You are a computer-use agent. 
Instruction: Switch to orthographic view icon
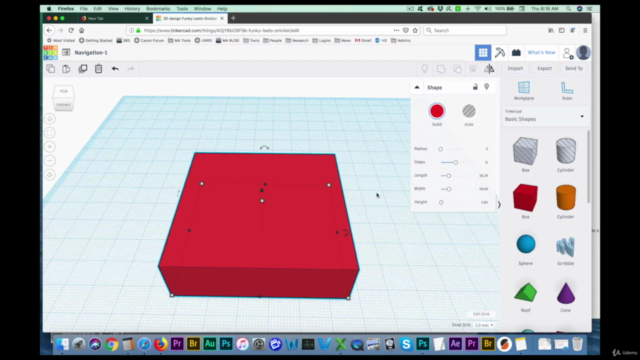tap(50, 175)
